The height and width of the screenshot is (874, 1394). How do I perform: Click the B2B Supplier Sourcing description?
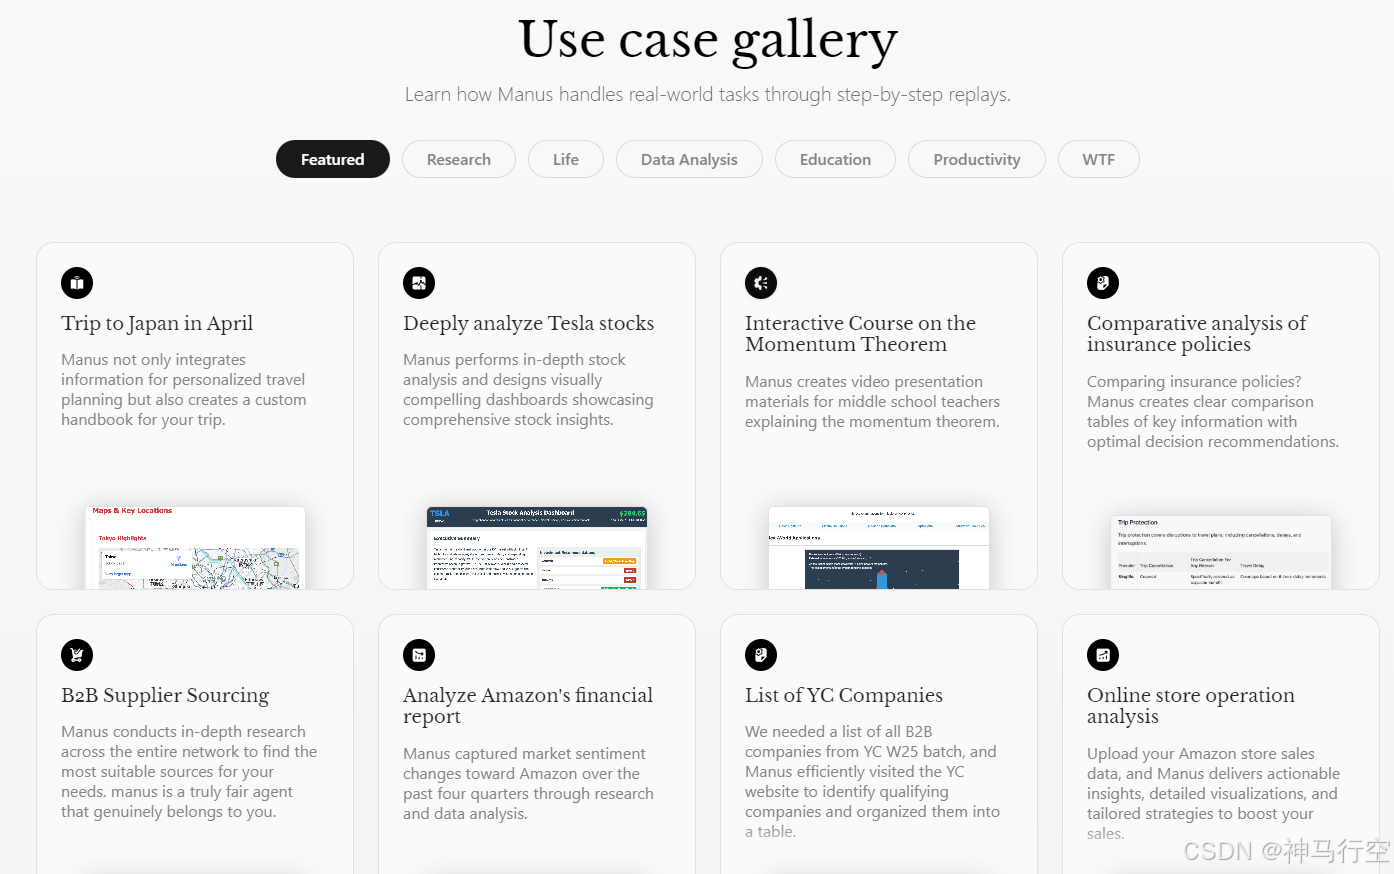click(x=189, y=772)
